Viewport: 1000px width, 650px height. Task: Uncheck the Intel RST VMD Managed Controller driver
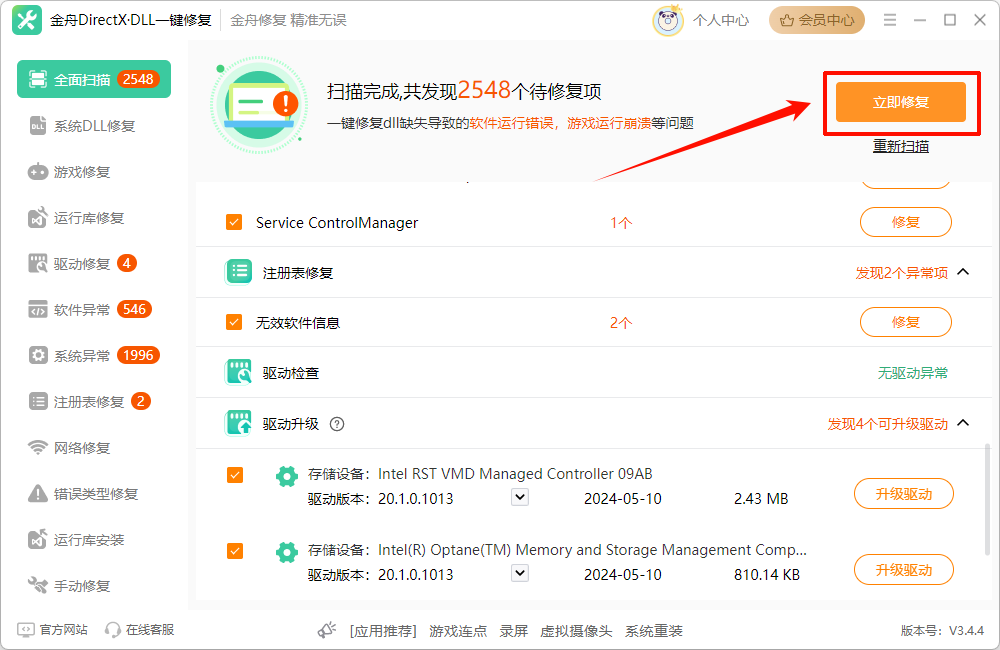(235, 475)
